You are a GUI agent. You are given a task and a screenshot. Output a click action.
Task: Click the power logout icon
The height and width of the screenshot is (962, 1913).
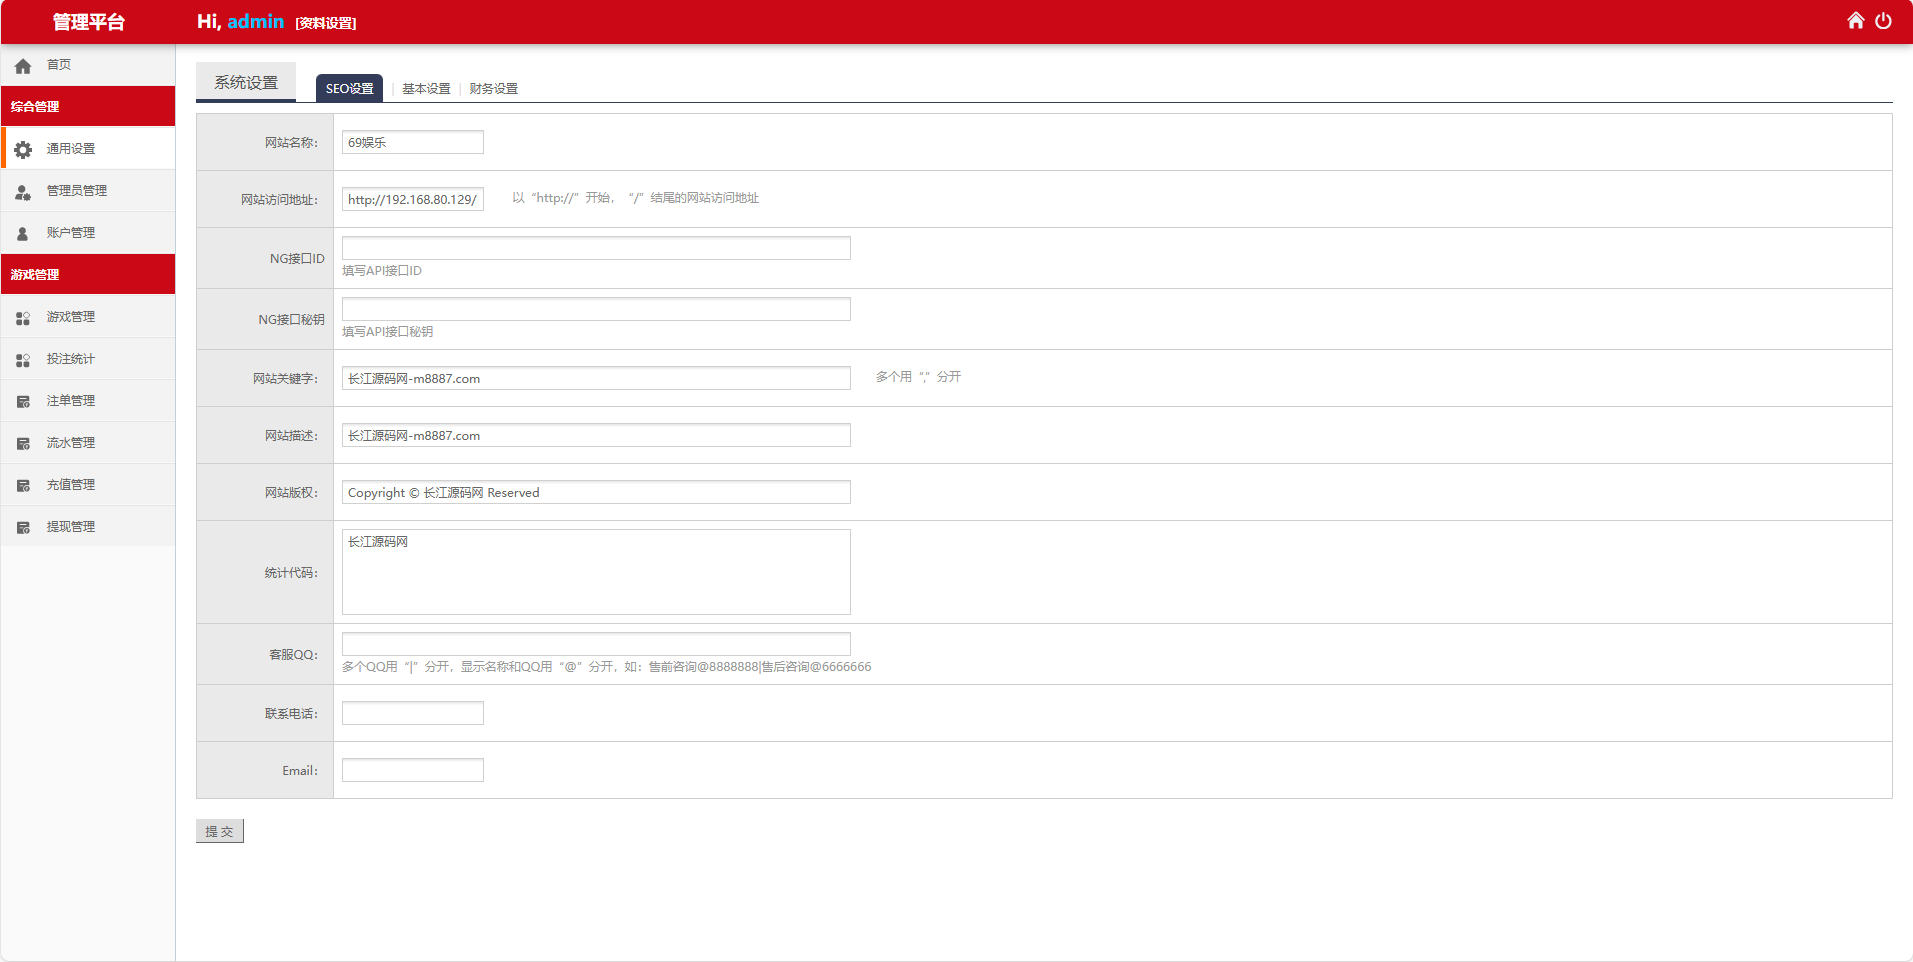click(1883, 20)
